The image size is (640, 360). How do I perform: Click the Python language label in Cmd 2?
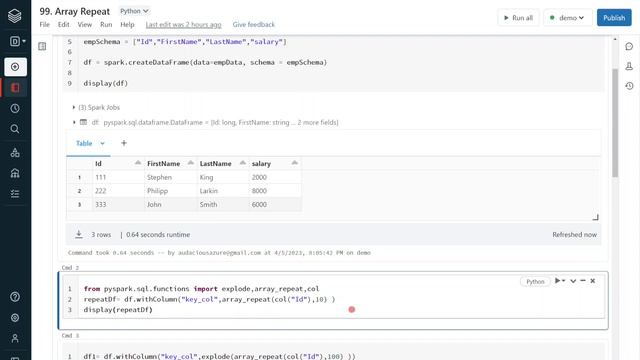tap(535, 281)
